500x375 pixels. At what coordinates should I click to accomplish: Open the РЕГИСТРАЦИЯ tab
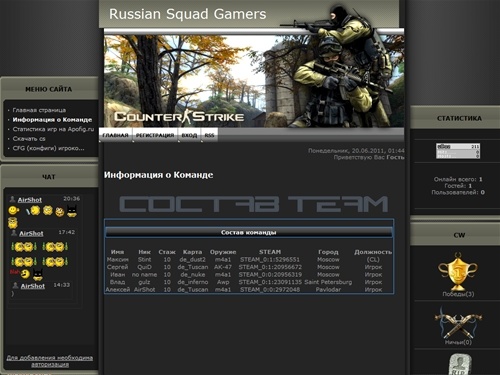pyautogui.click(x=155, y=135)
